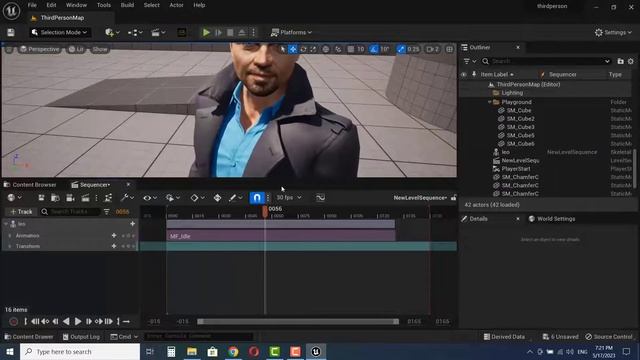Select the MF_Idle animation clip

pos(281,236)
